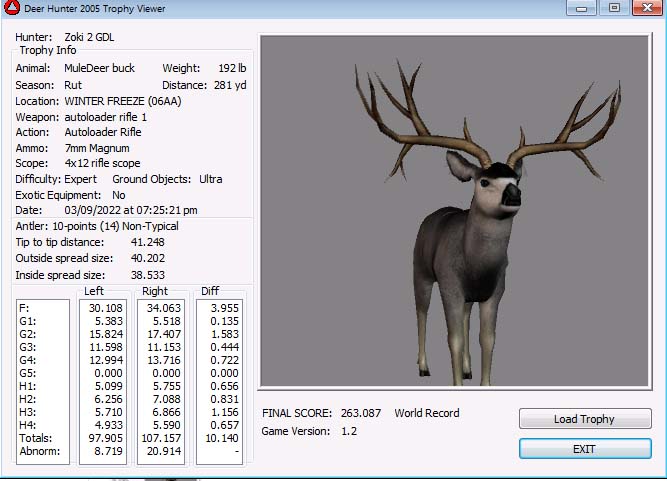Click the Right column Totals value 107.157

click(x=161, y=438)
